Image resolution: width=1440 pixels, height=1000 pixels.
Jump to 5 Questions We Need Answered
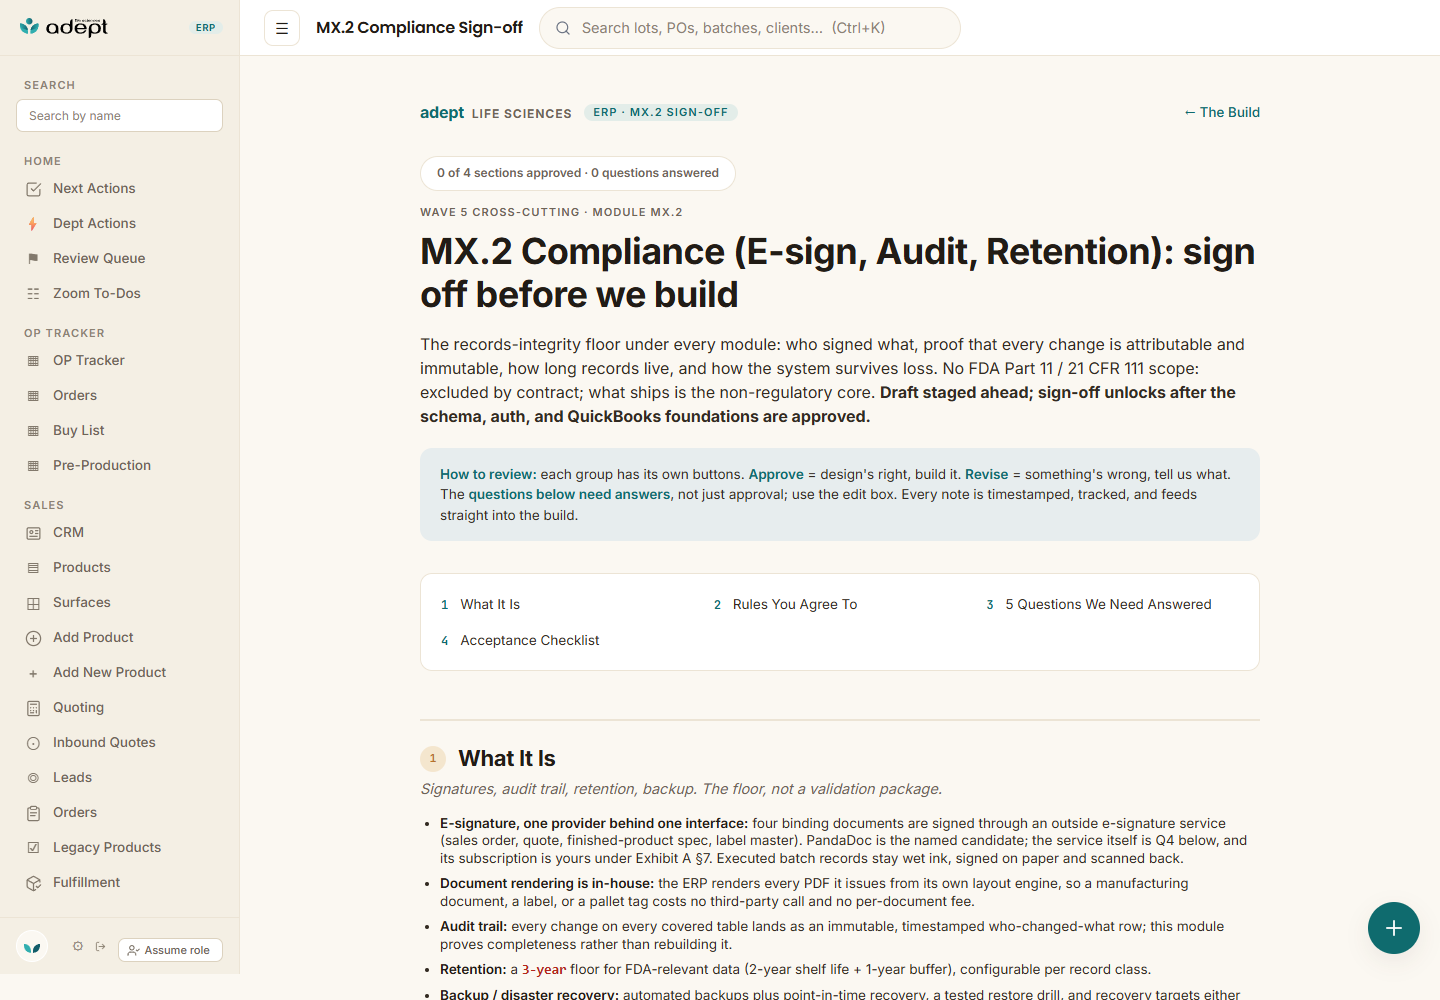(x=1098, y=604)
